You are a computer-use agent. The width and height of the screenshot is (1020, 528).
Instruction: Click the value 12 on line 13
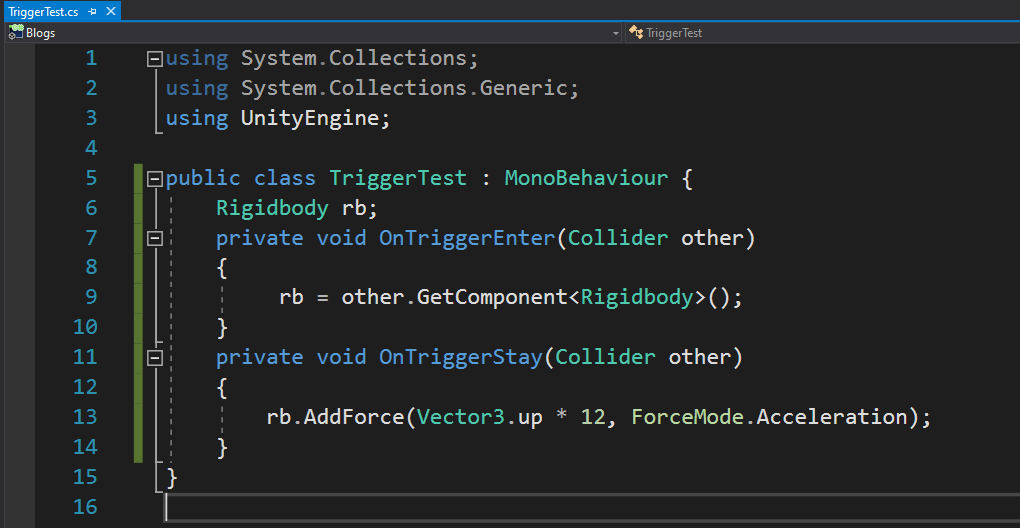tap(593, 417)
